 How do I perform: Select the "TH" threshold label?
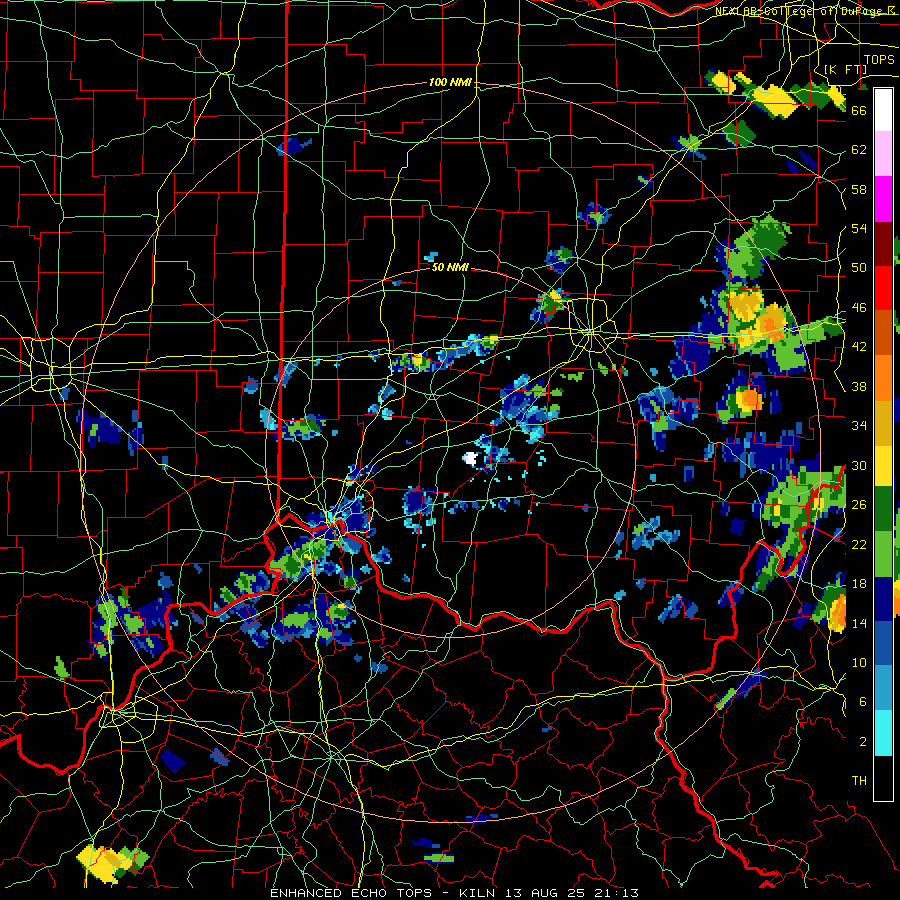(x=859, y=781)
